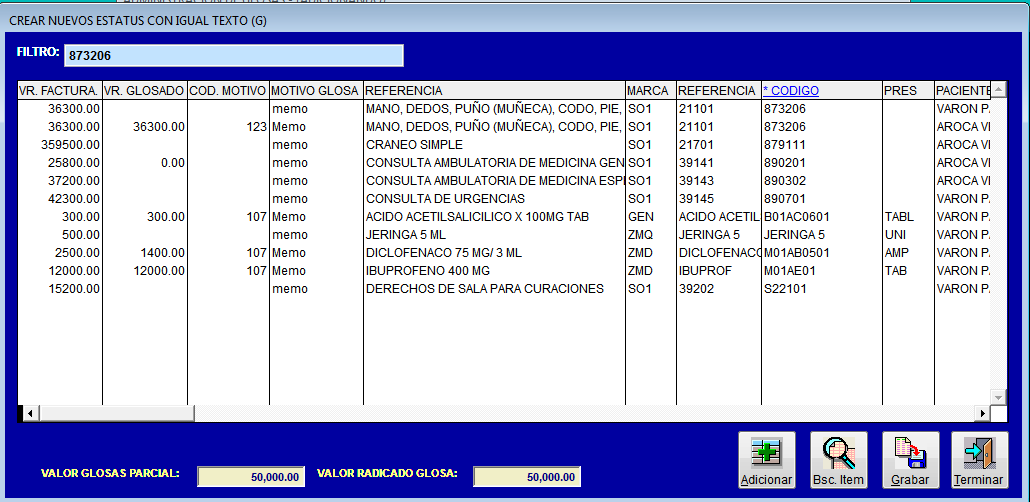This screenshot has width=1030, height=502.
Task: Click the horizontal scrollbar right arrow
Action: pyautogui.click(x=983, y=413)
